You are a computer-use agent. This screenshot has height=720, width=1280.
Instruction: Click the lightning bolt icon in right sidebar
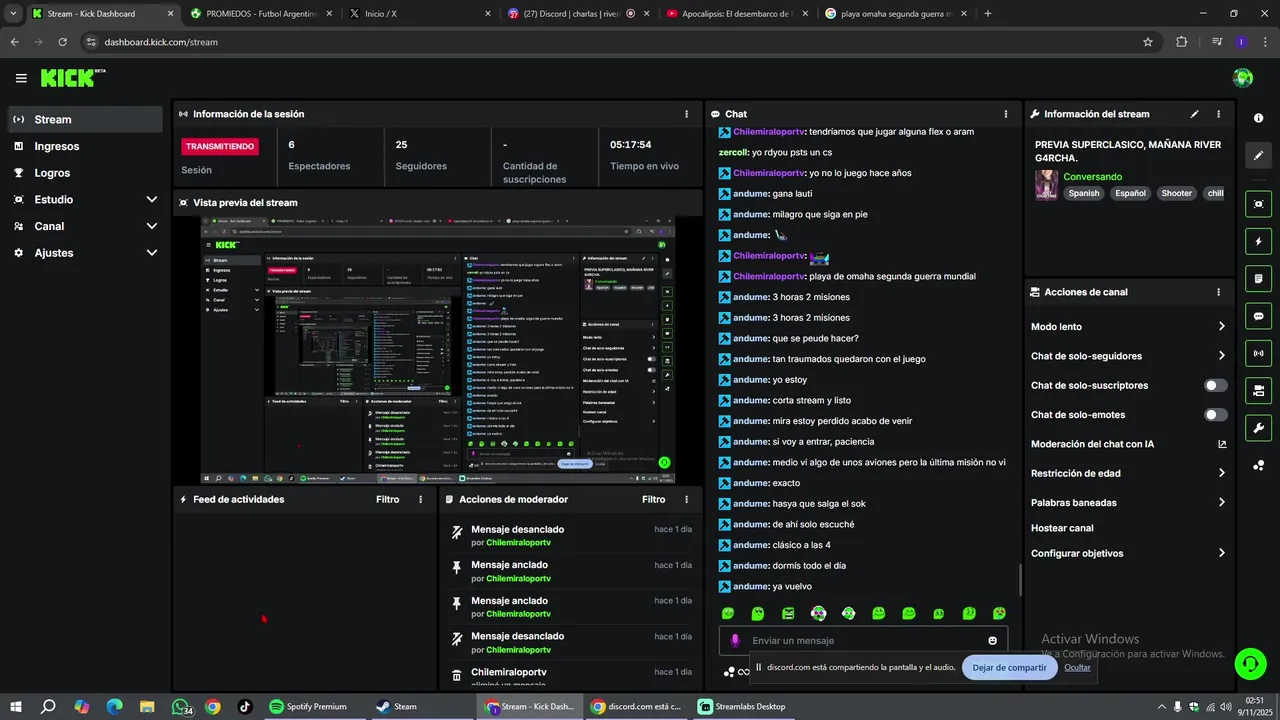[x=1258, y=241]
